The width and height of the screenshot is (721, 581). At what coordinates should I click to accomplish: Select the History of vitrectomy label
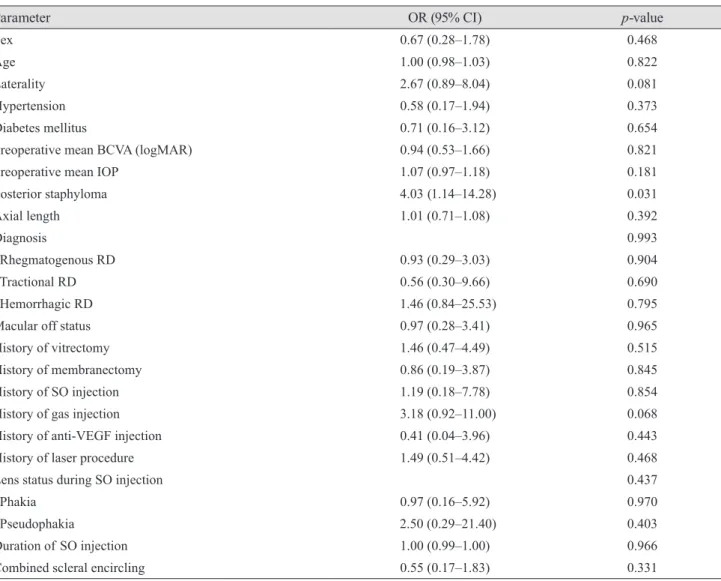[x=55, y=348]
